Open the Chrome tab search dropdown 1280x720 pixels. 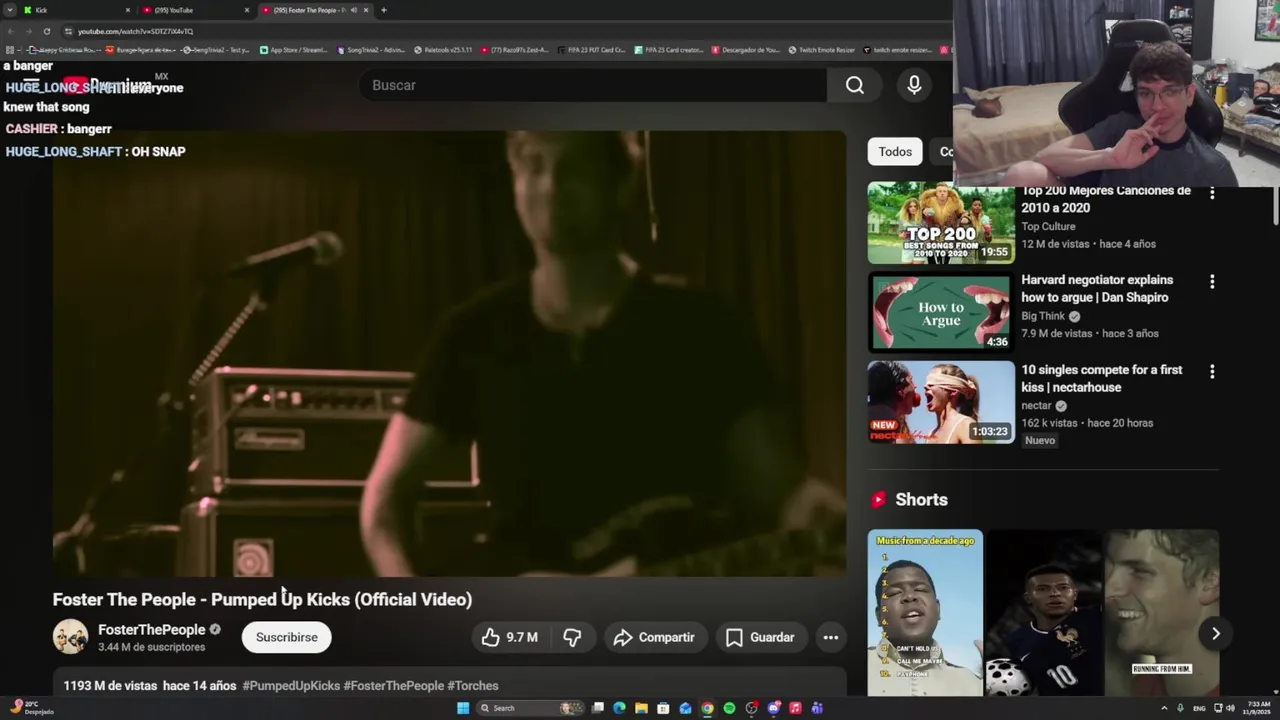point(11,10)
